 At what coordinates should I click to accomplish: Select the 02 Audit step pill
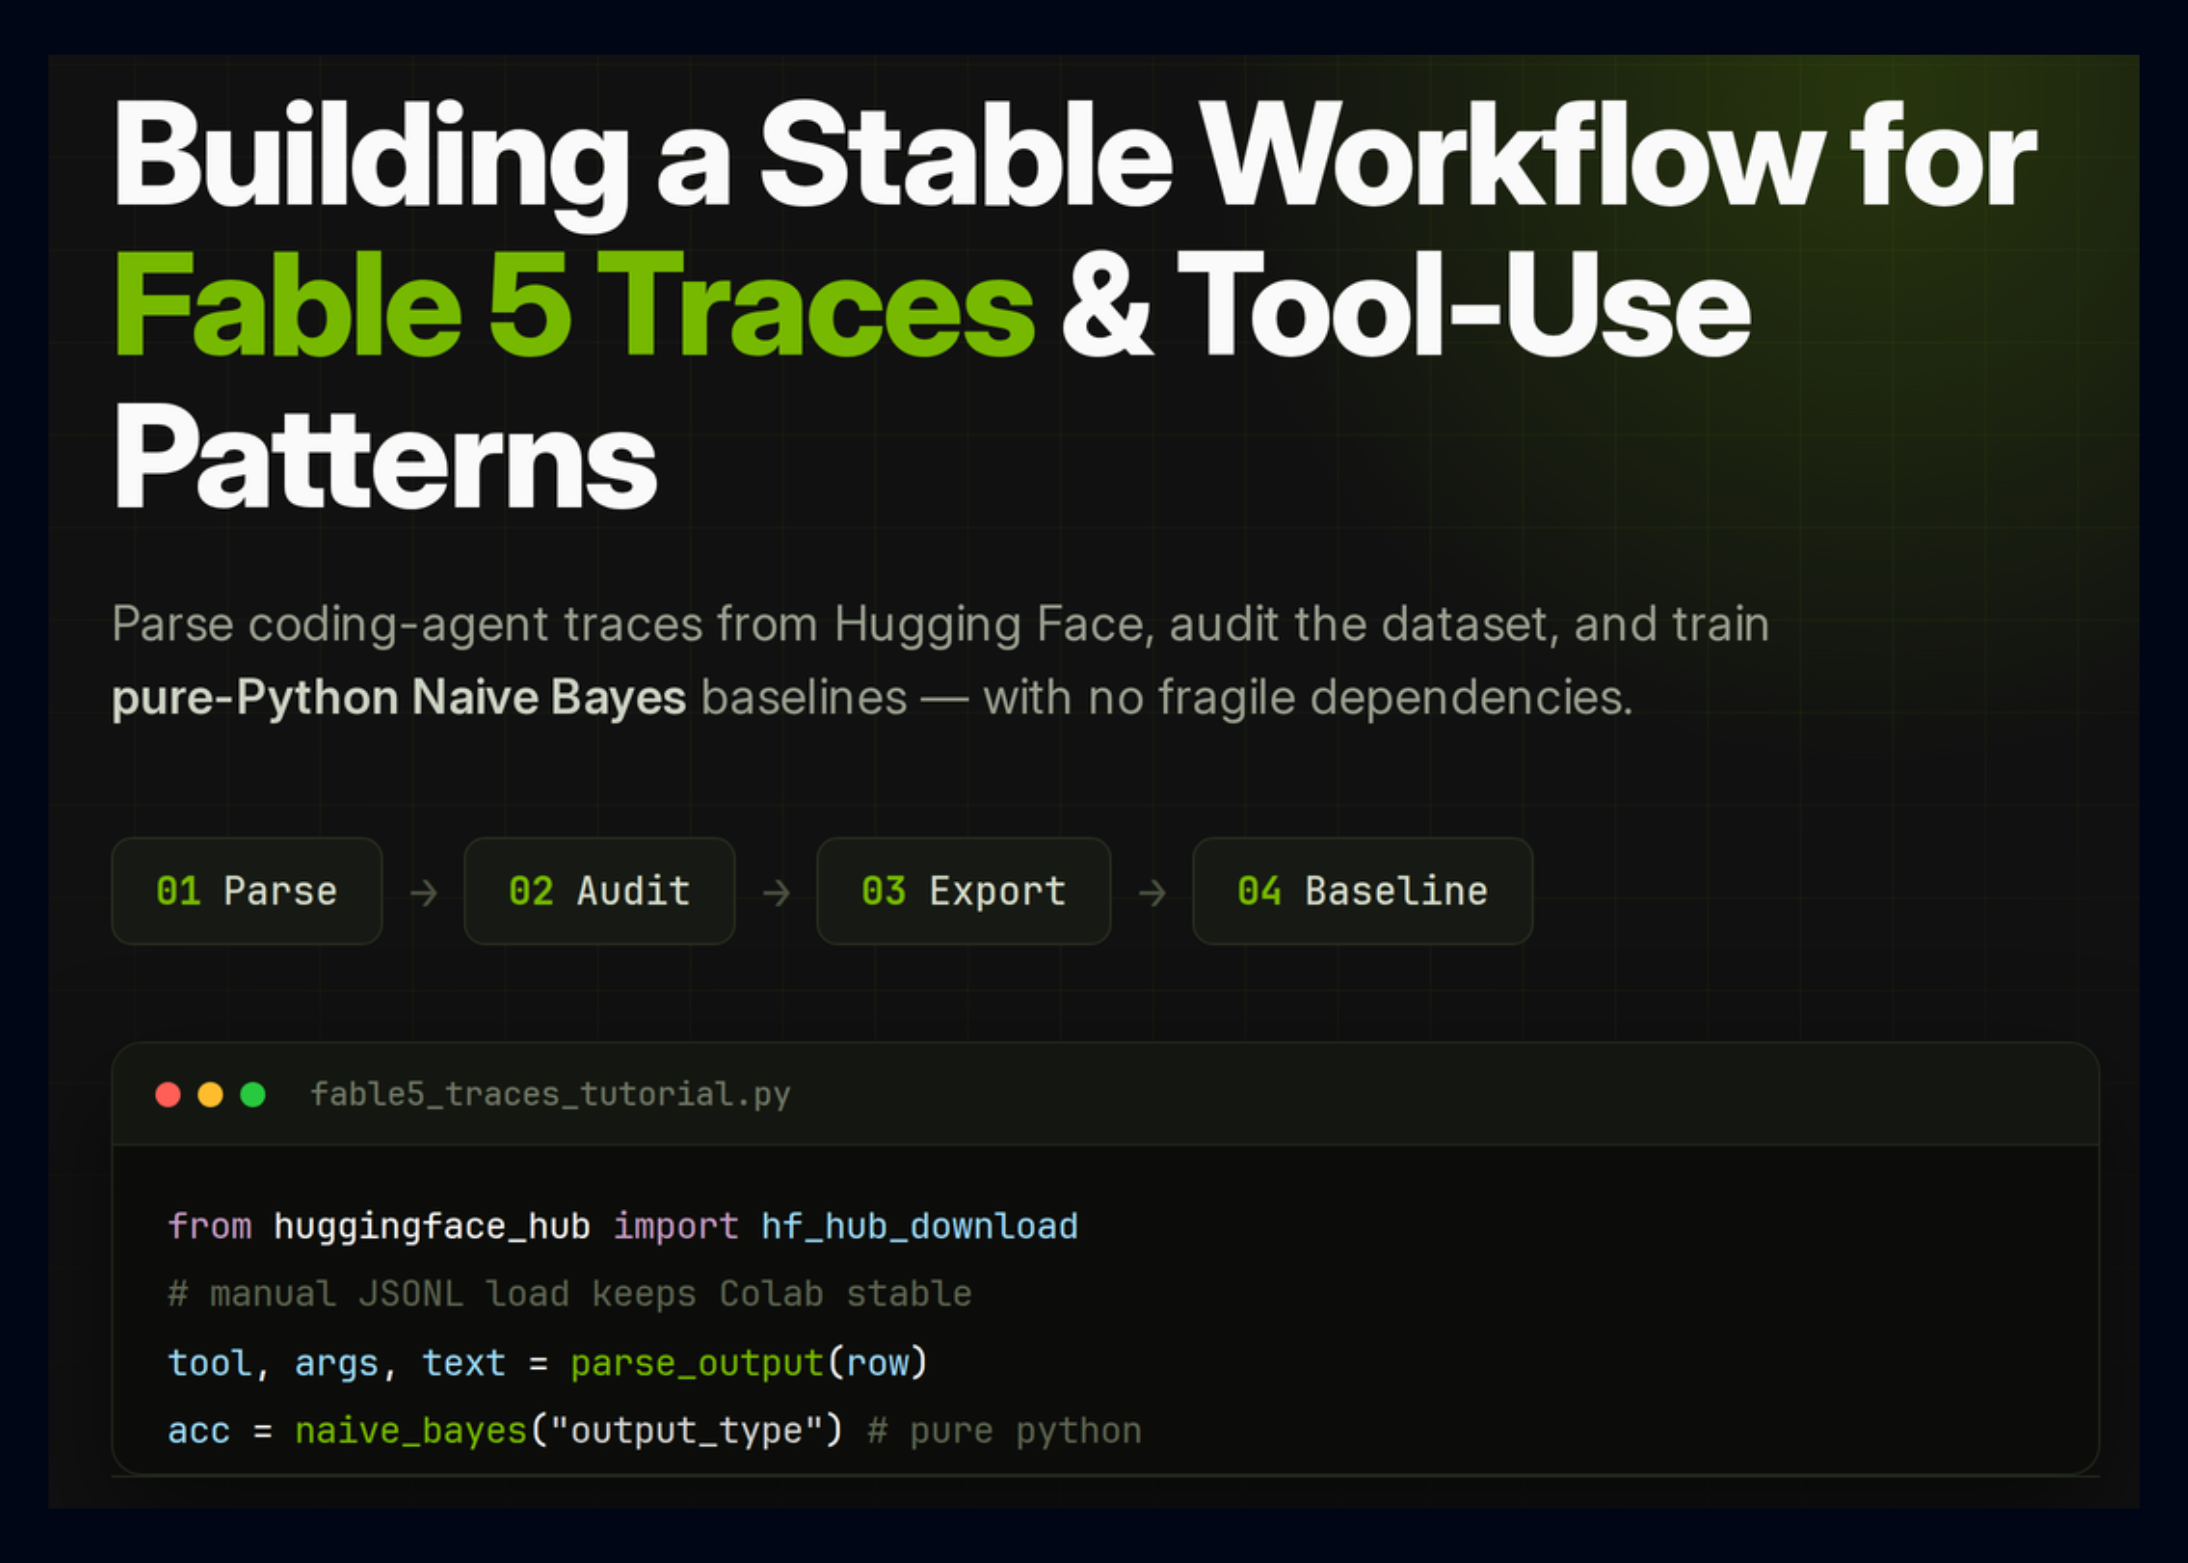coord(599,891)
